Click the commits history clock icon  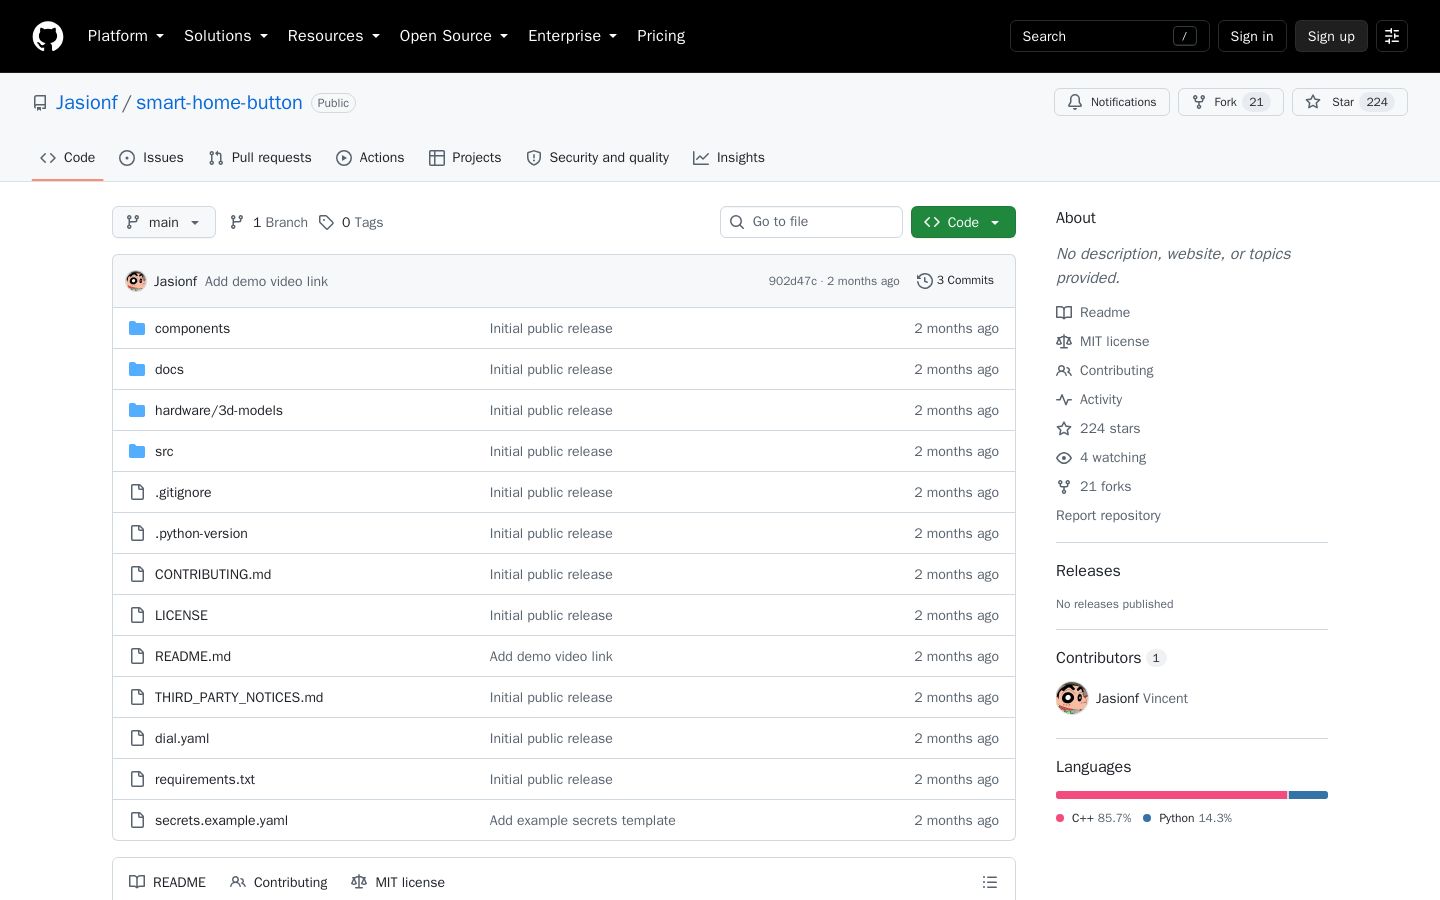coord(925,281)
